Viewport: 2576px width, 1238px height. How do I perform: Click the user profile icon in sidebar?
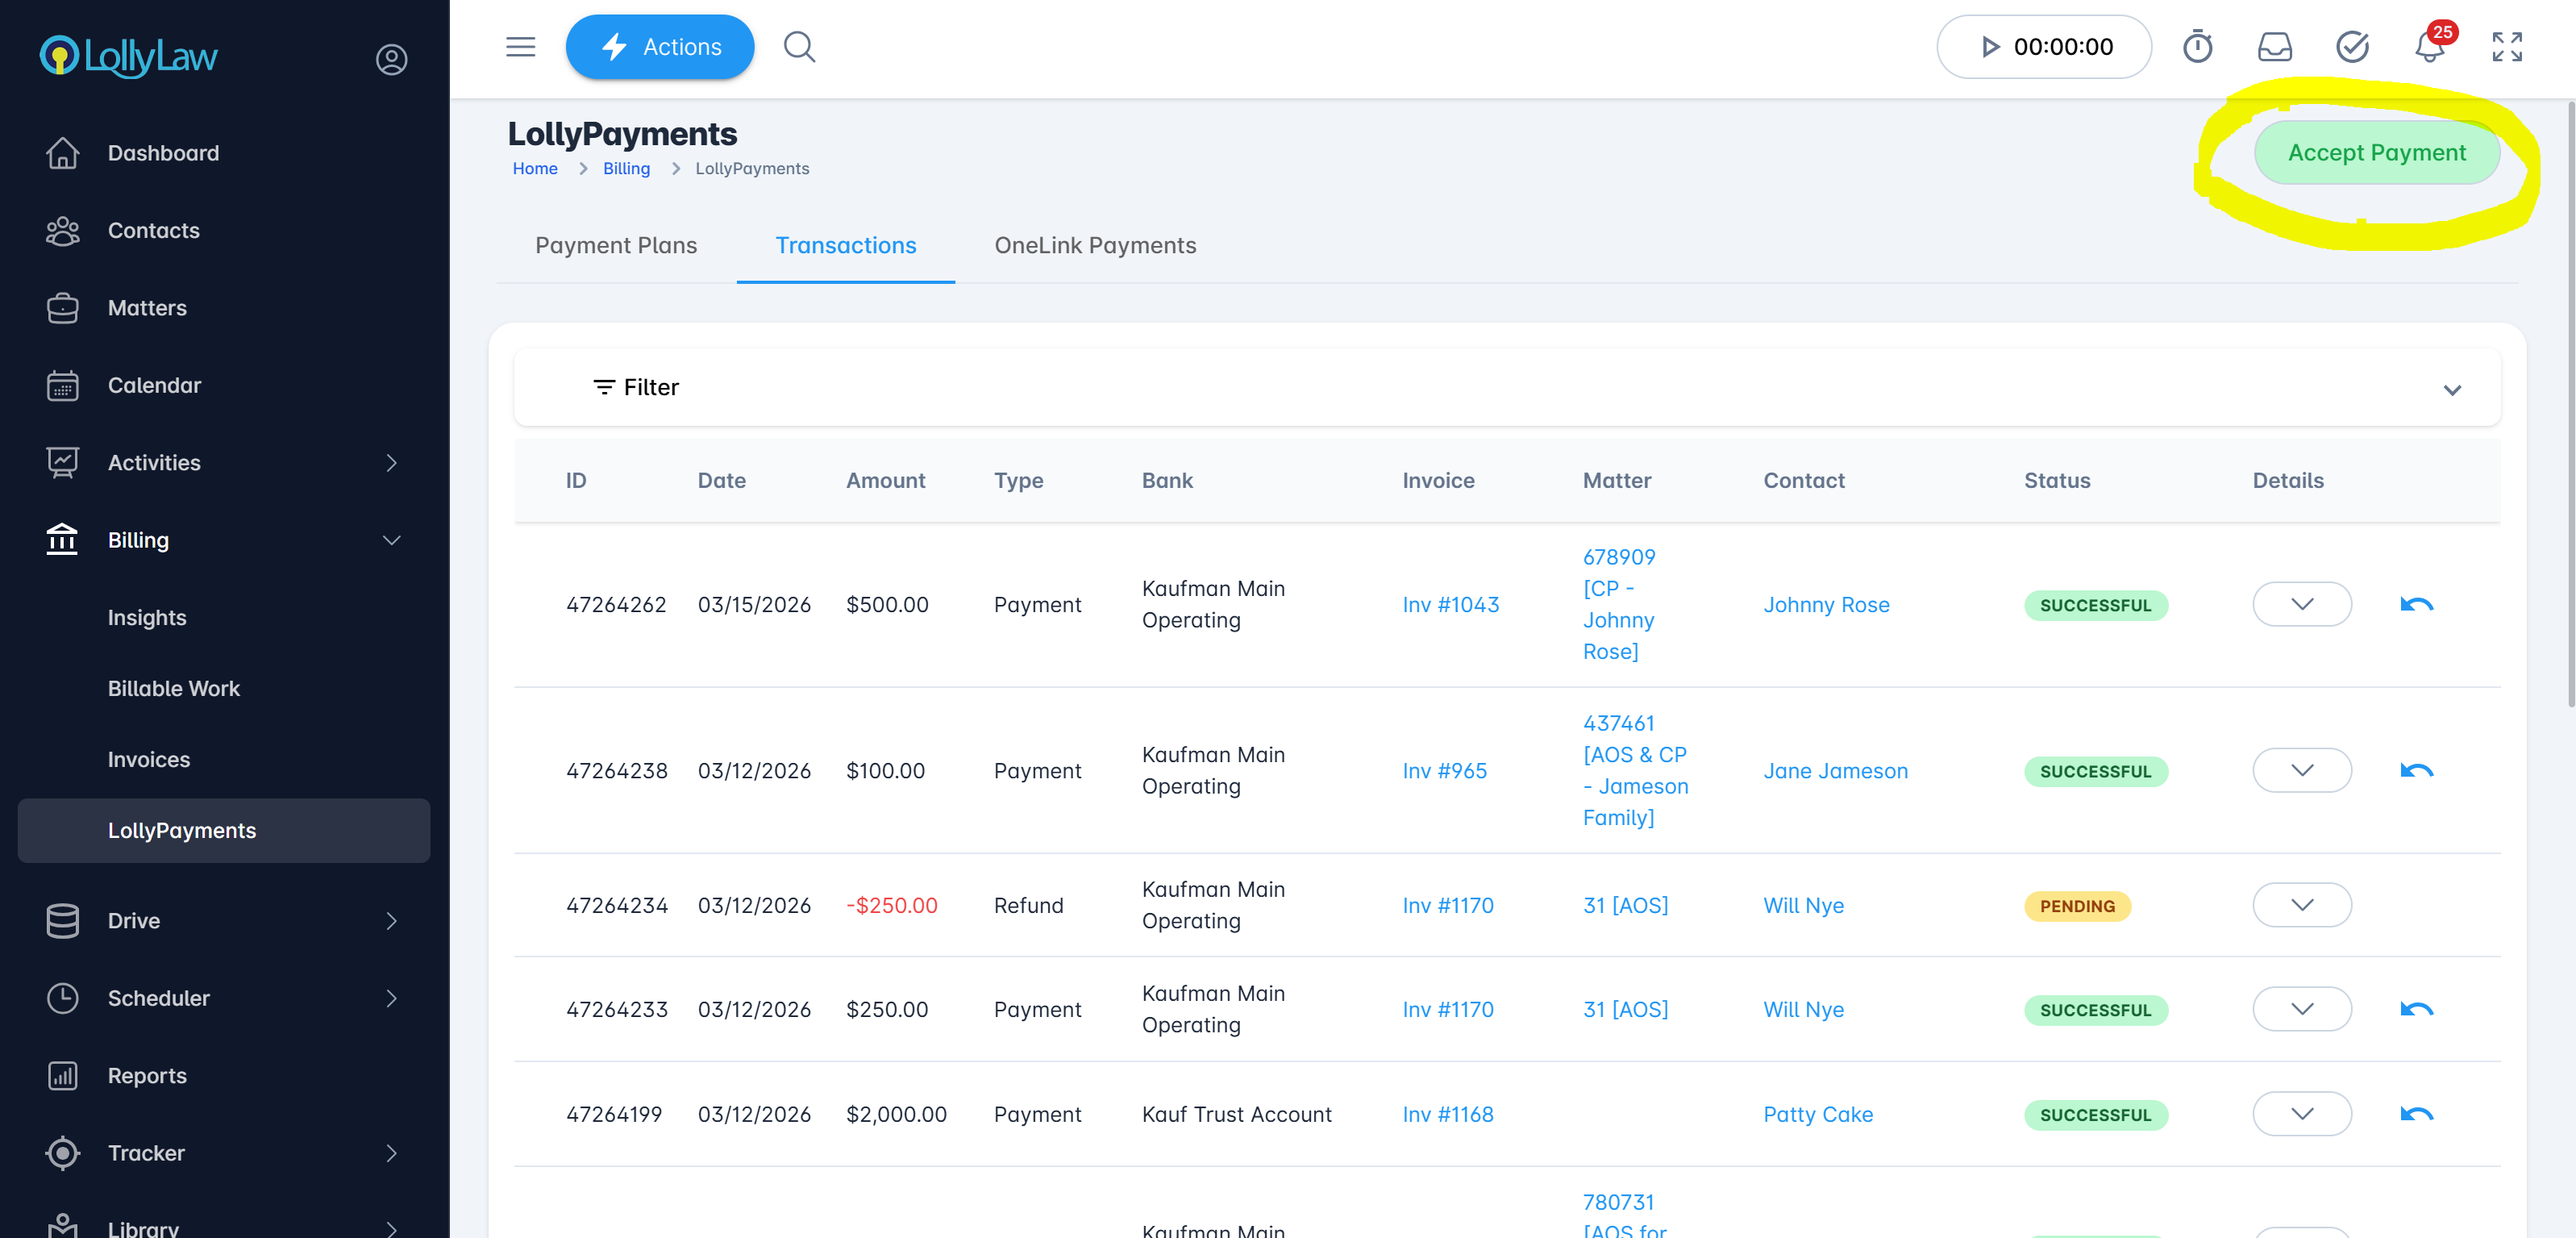391,59
